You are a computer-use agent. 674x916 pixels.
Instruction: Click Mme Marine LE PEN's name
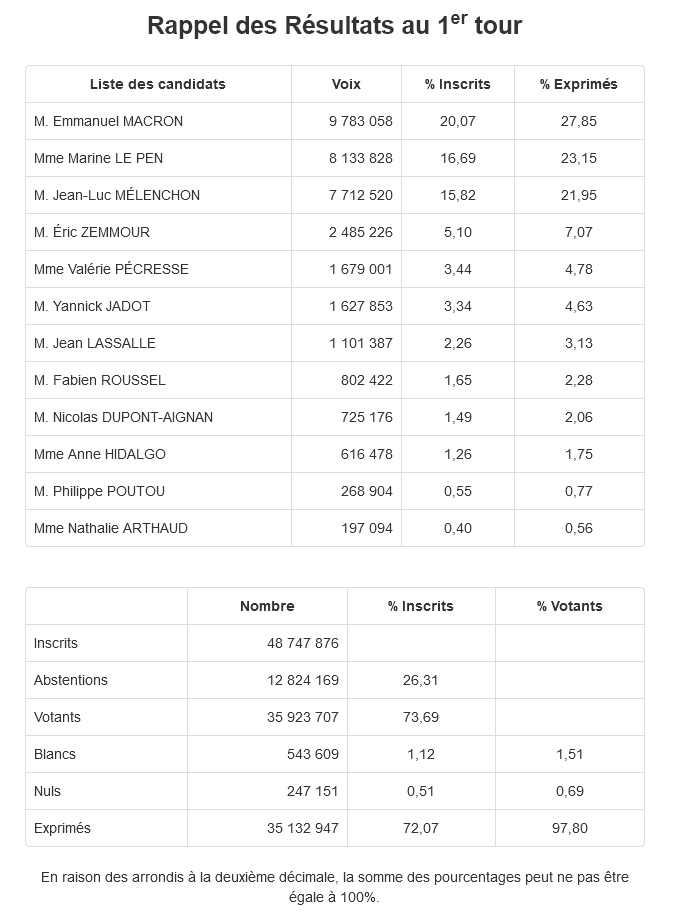click(98, 158)
